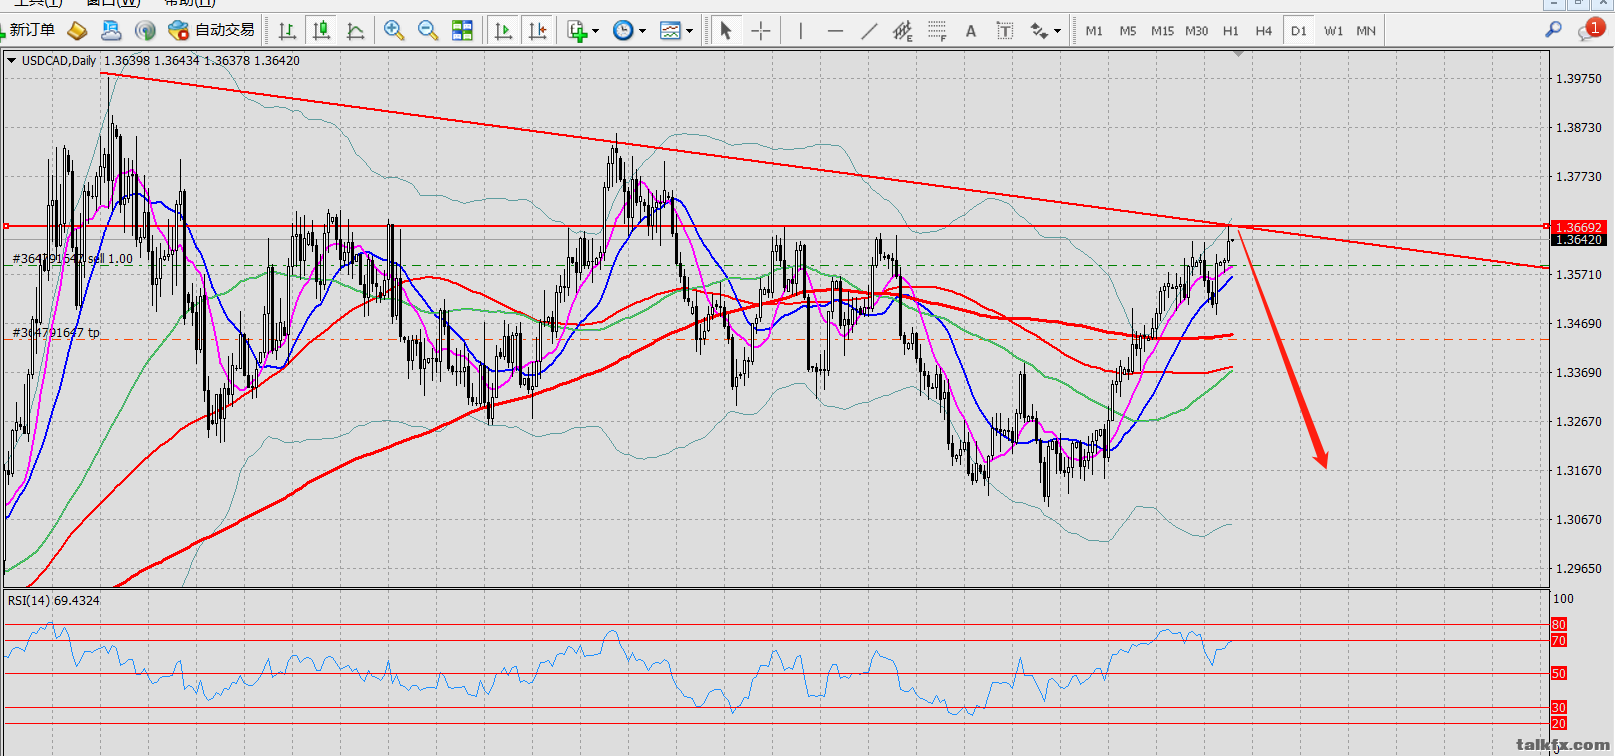Click the chart templates icon

click(670, 30)
